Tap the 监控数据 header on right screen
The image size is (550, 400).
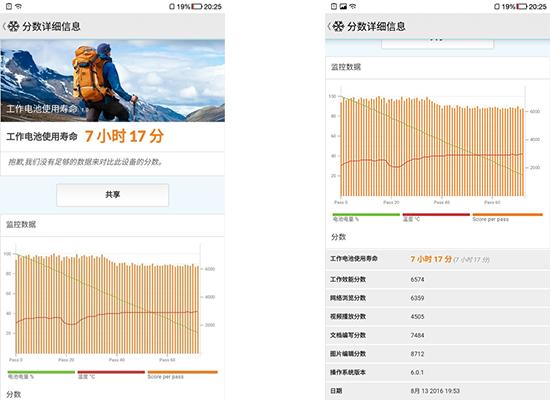click(346, 67)
